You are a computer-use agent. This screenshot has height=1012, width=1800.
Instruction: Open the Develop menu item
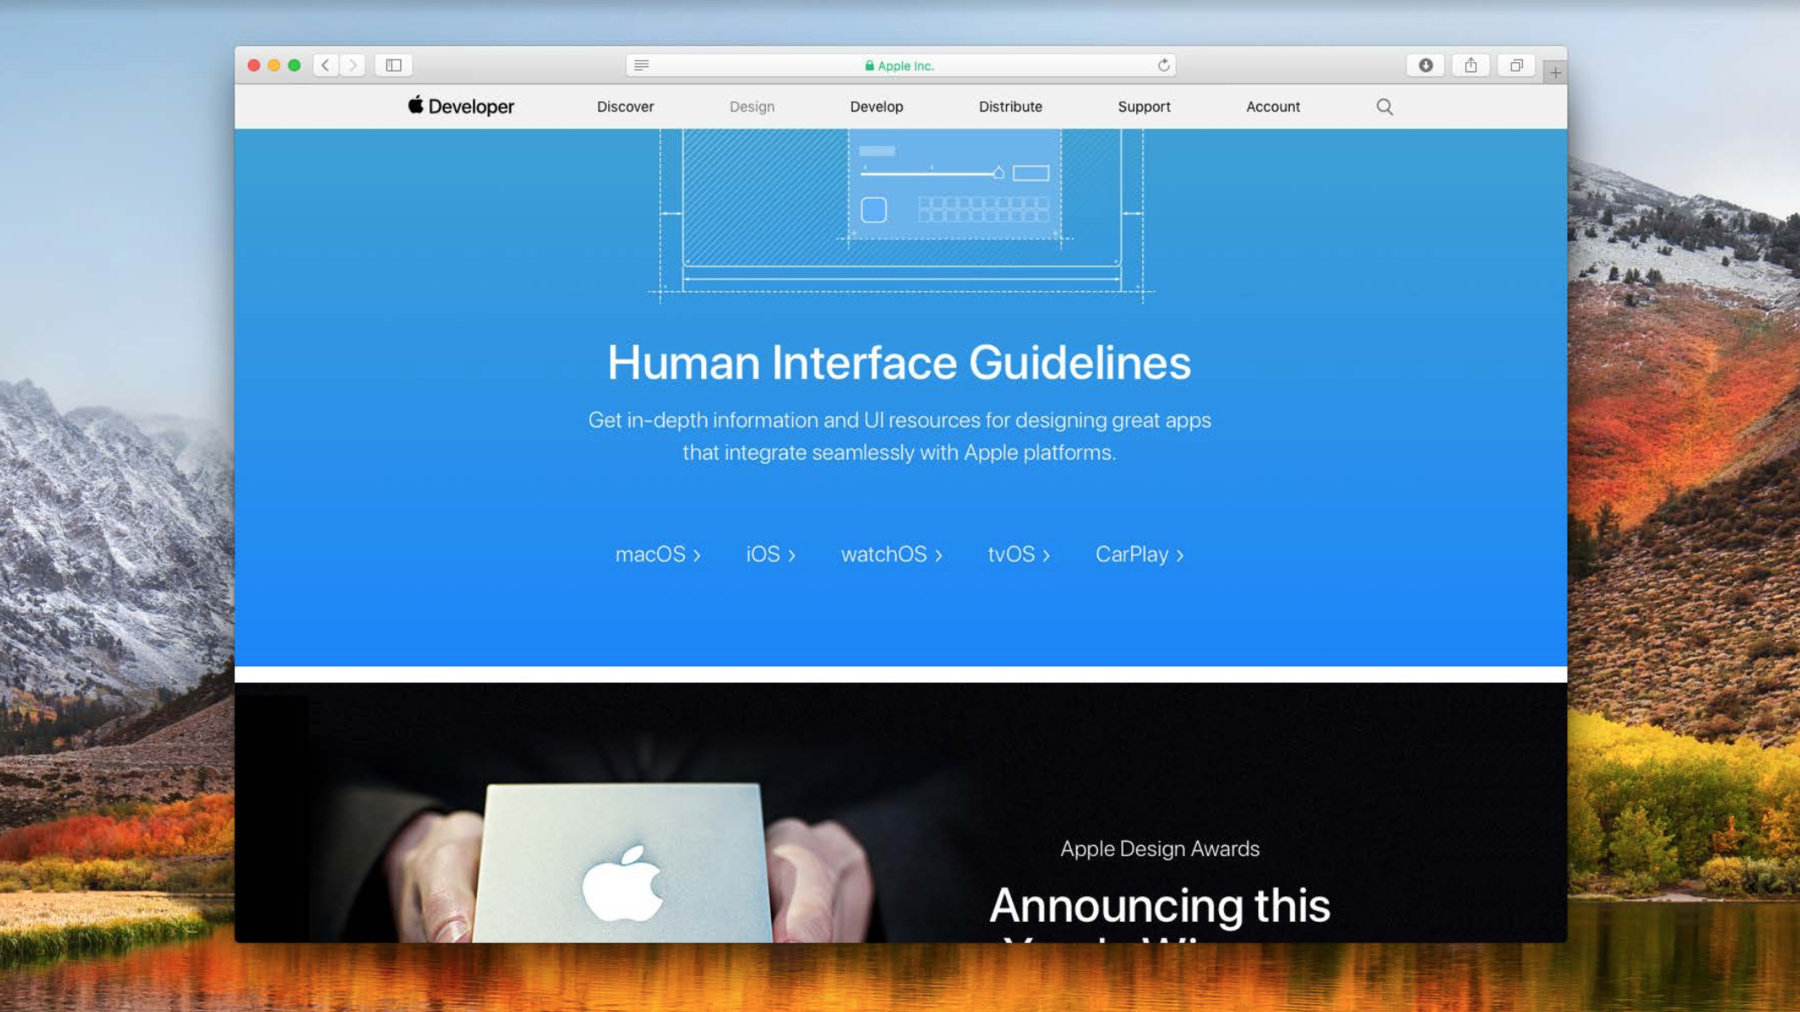click(876, 106)
